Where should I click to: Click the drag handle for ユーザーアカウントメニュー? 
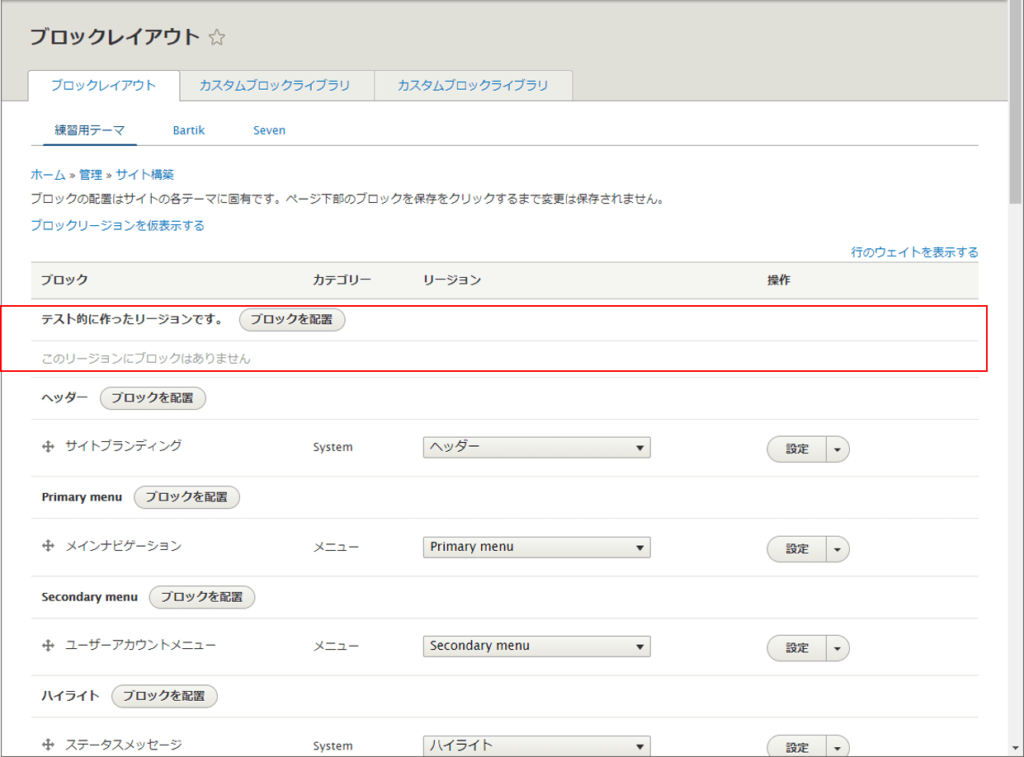tap(48, 646)
